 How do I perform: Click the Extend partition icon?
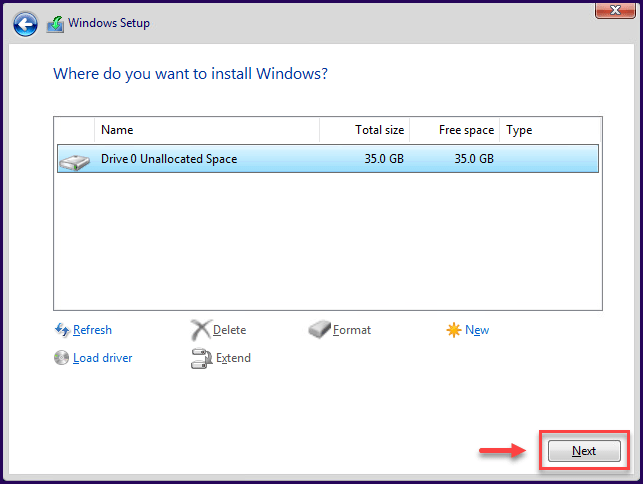click(x=201, y=358)
